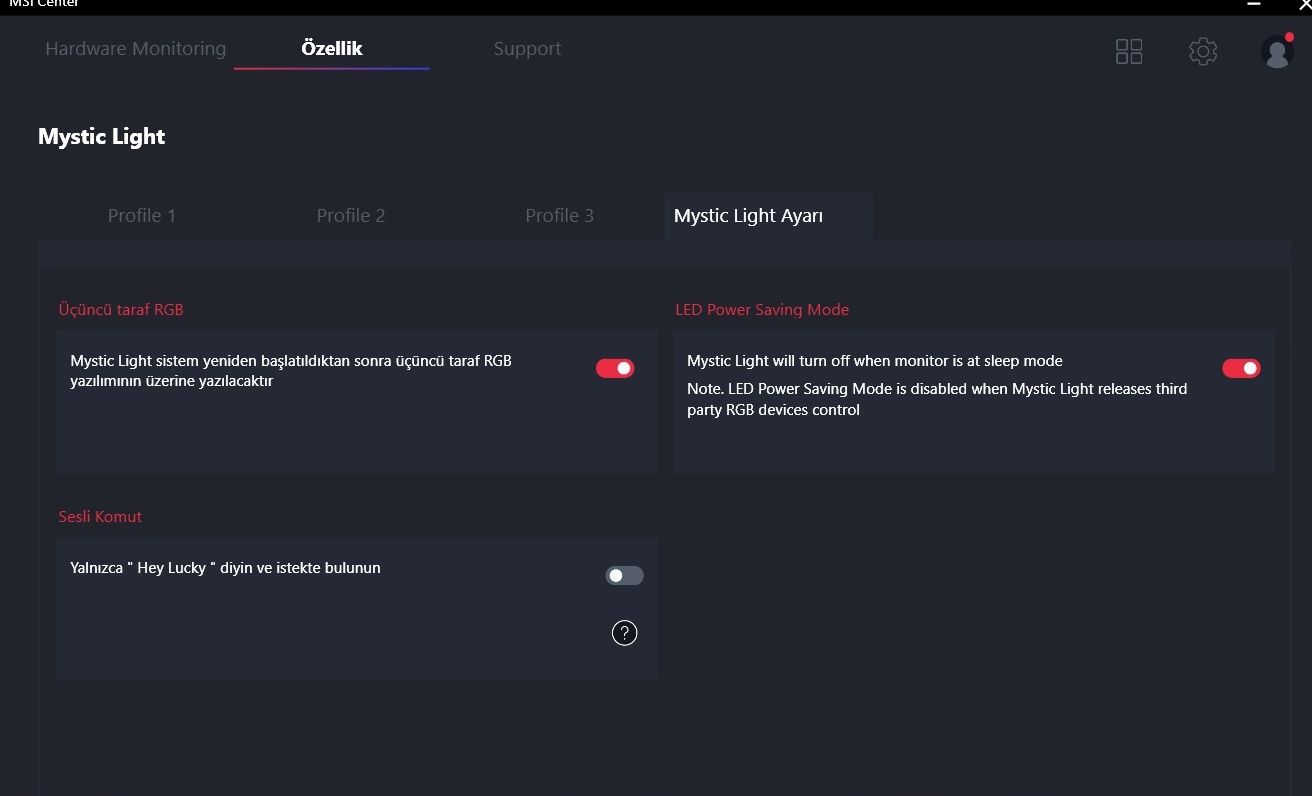Open MSI Center settings gear

pyautogui.click(x=1203, y=51)
